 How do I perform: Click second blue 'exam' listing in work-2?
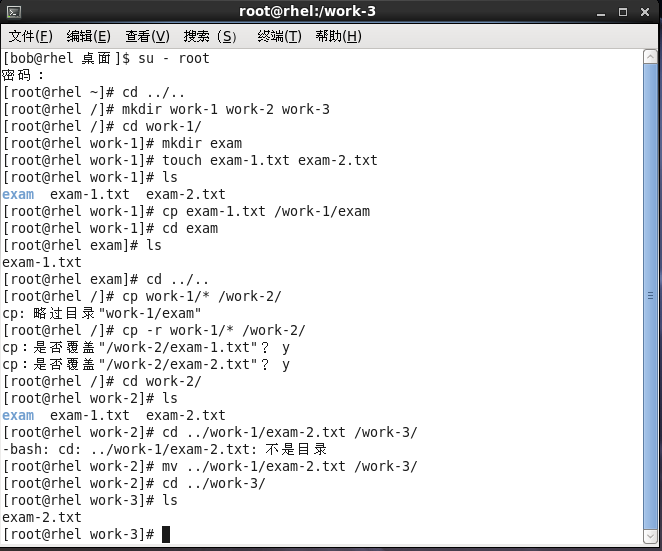click(x=18, y=416)
